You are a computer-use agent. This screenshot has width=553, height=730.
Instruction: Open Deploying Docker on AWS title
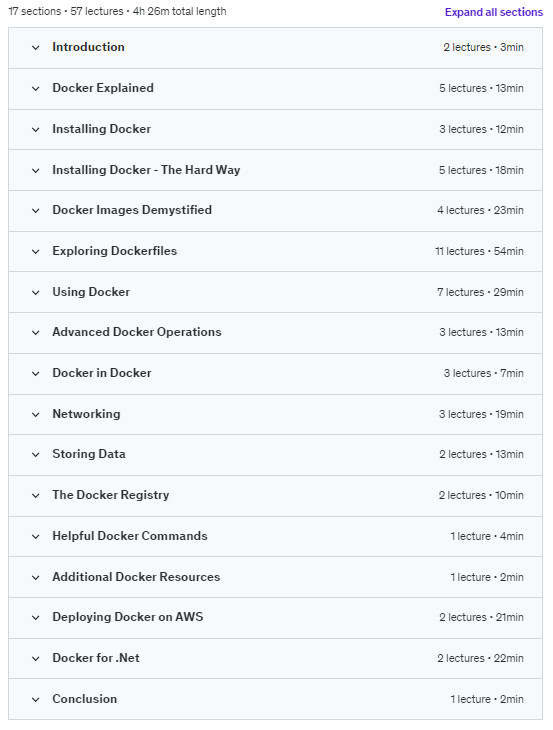[x=128, y=617]
